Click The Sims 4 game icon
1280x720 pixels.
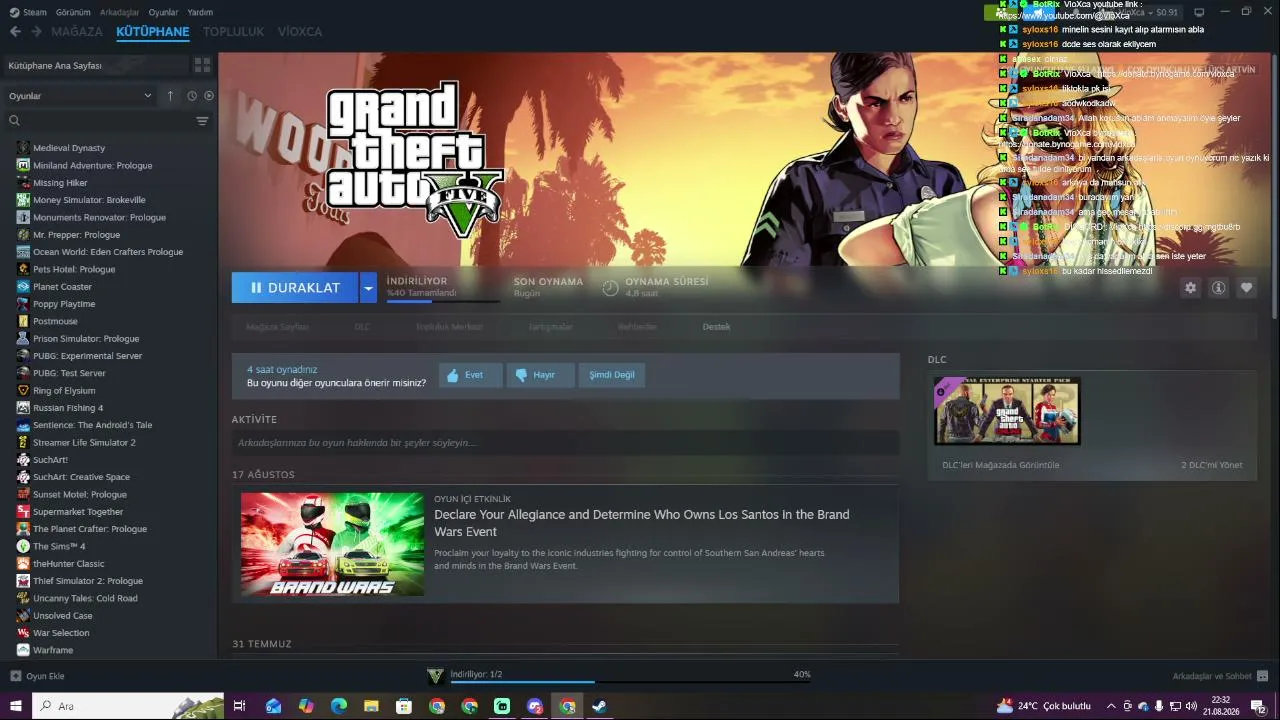(x=23, y=546)
